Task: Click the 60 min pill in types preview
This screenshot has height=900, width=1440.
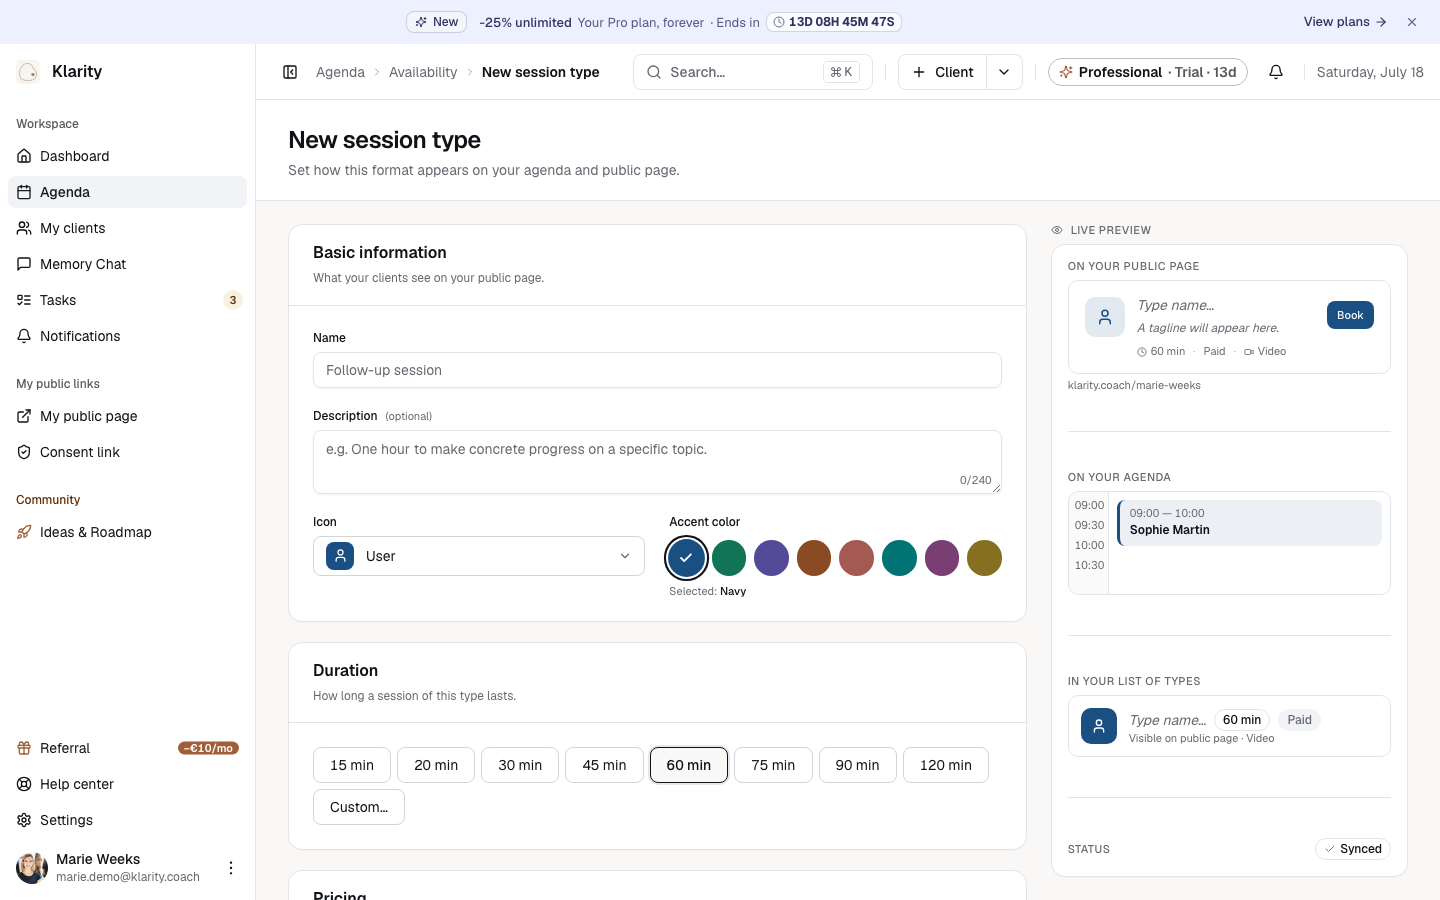Action: coord(1242,720)
